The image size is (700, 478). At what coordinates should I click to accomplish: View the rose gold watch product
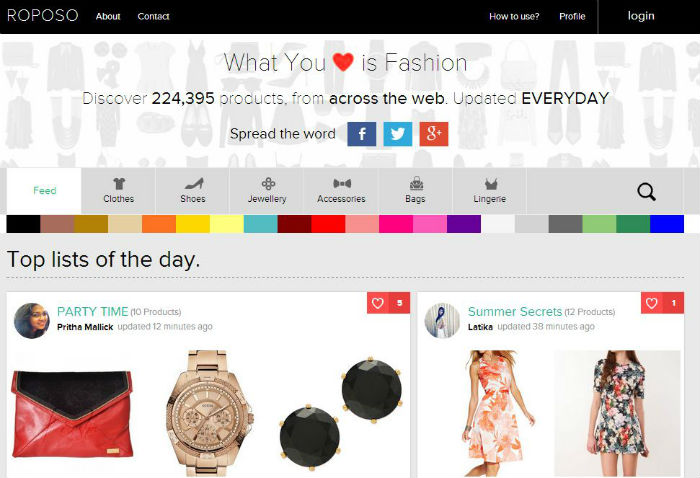click(x=208, y=413)
